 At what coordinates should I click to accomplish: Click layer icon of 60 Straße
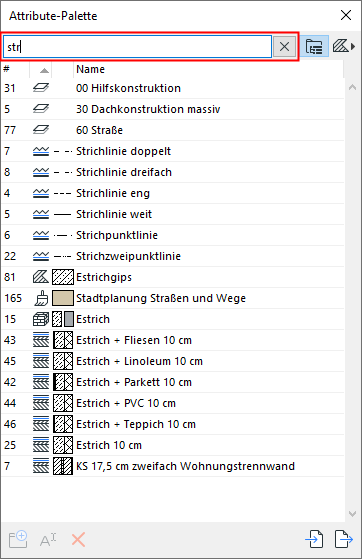pos(41,130)
